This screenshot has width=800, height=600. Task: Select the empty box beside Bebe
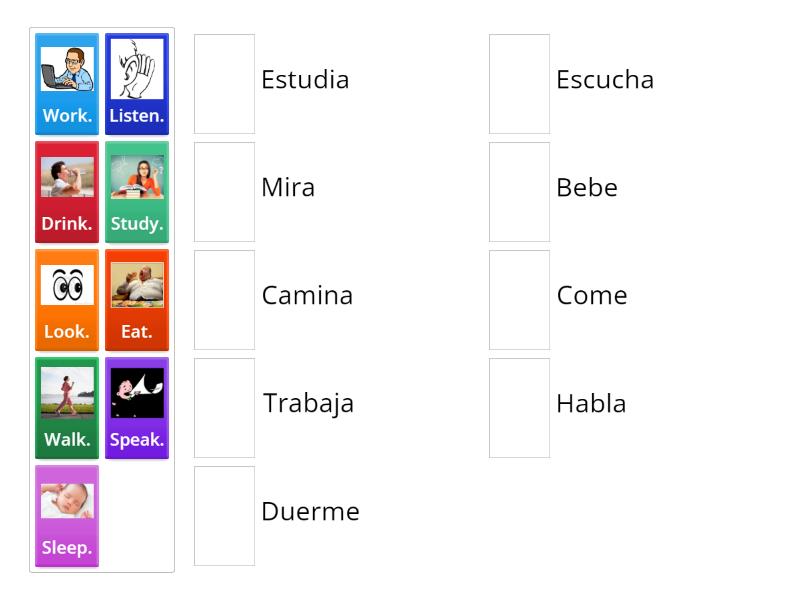point(519,192)
